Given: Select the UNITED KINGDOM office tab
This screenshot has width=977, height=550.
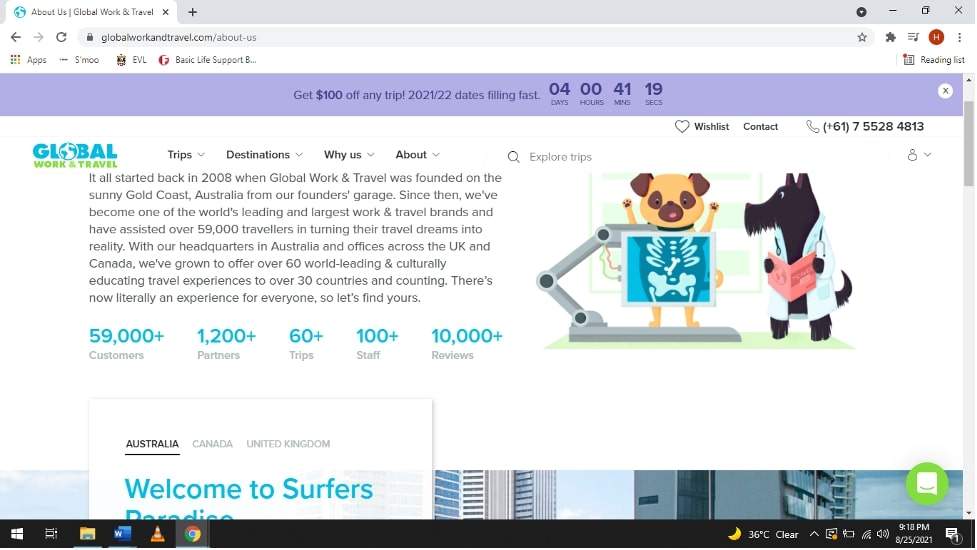Looking at the screenshot, I should coord(288,444).
